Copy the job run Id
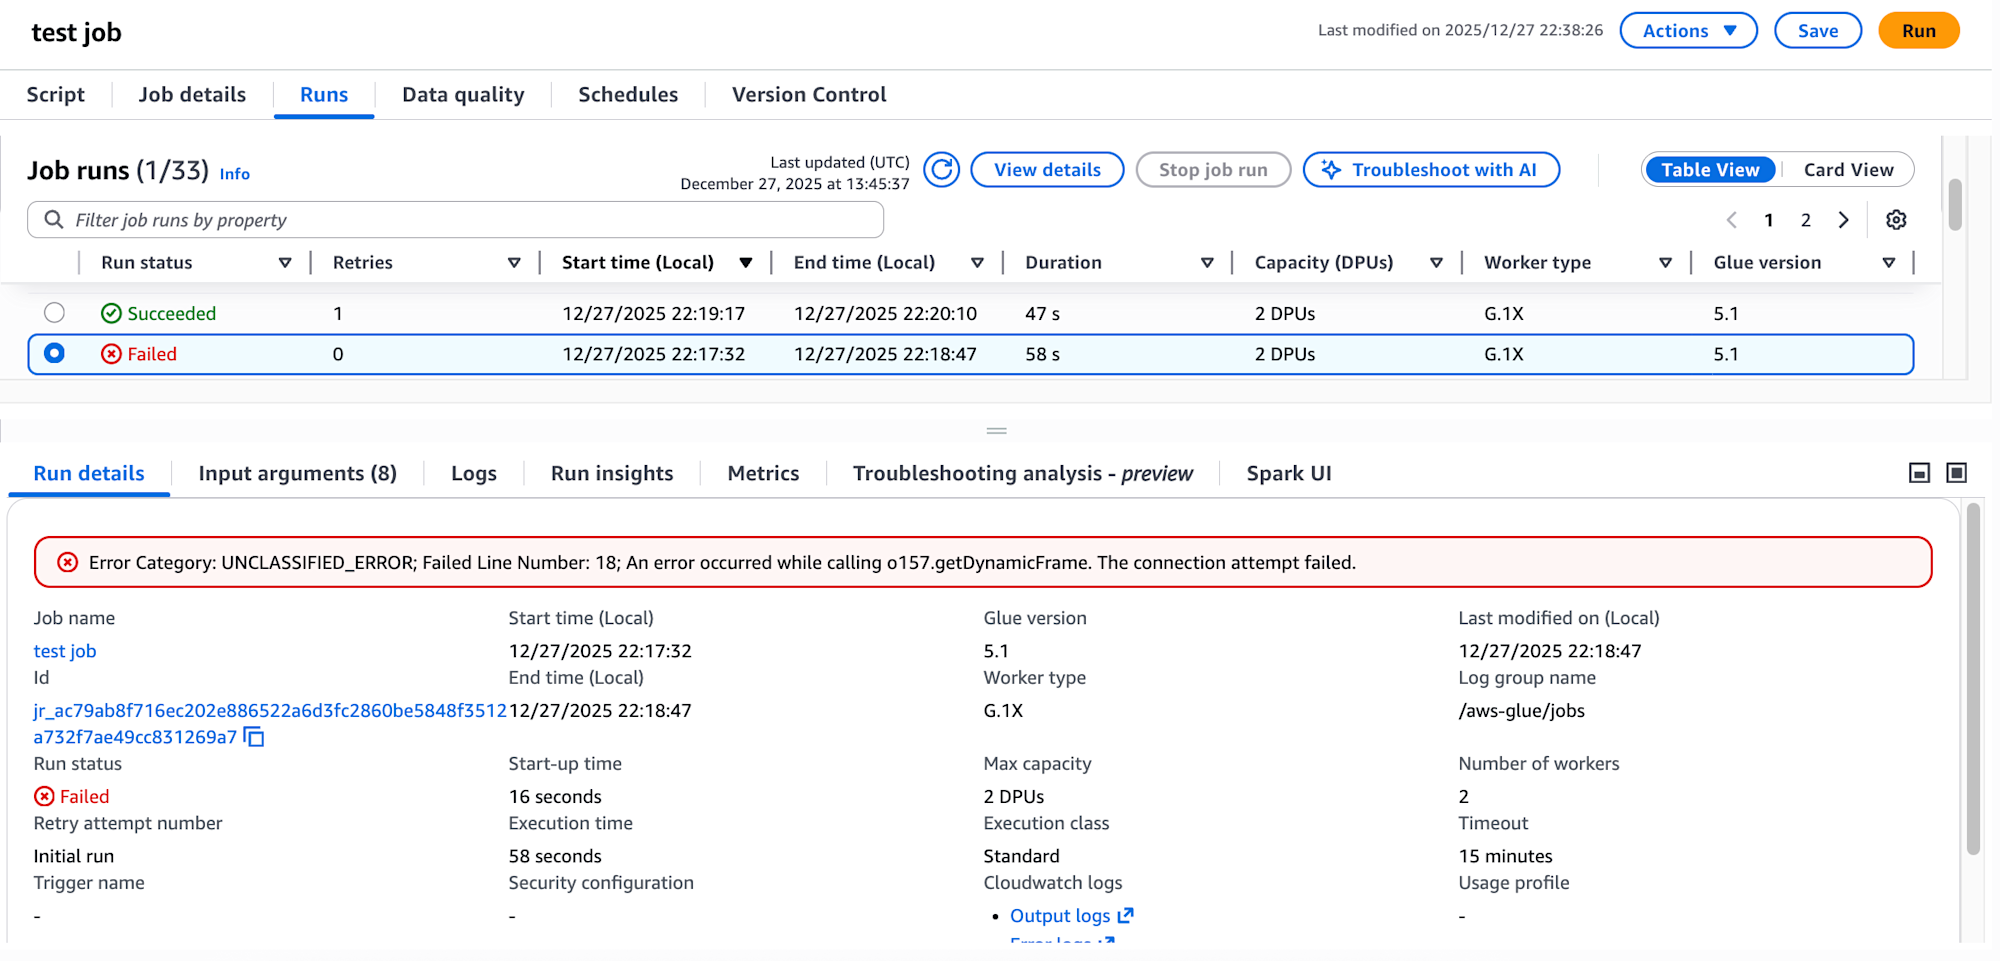 point(255,738)
